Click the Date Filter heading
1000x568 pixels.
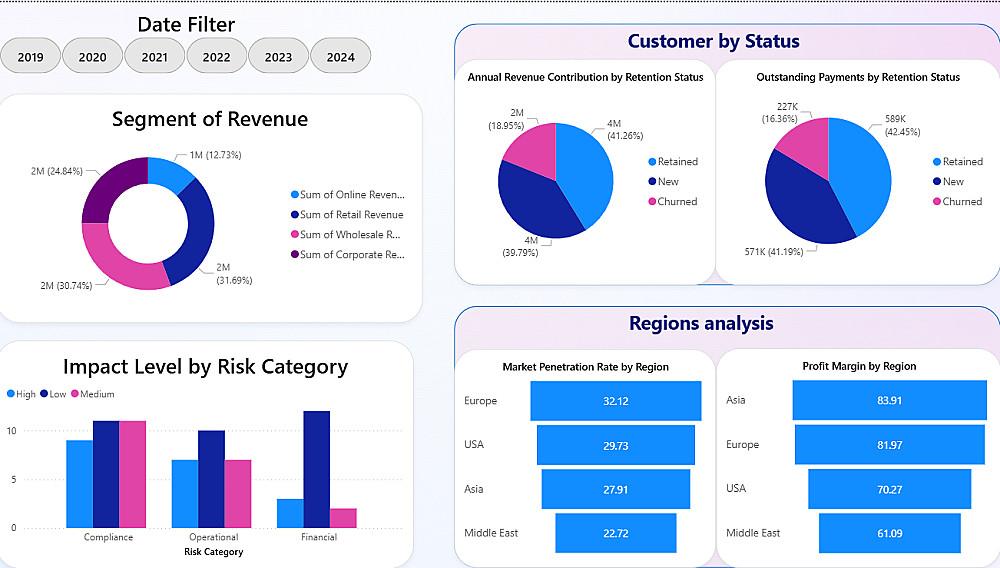[186, 24]
